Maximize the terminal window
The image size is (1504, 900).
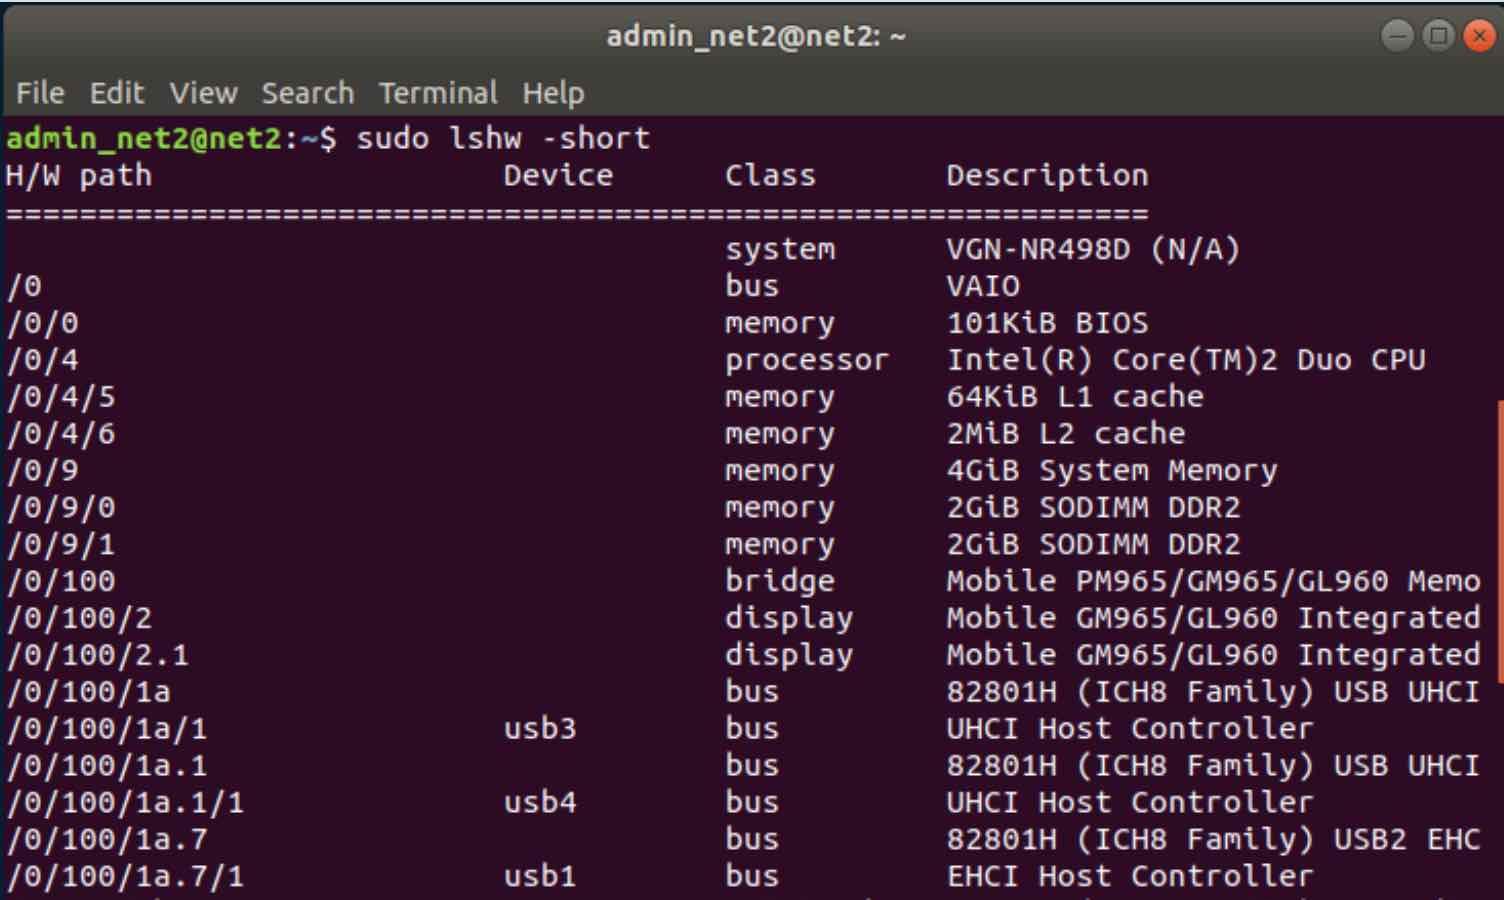[1438, 36]
